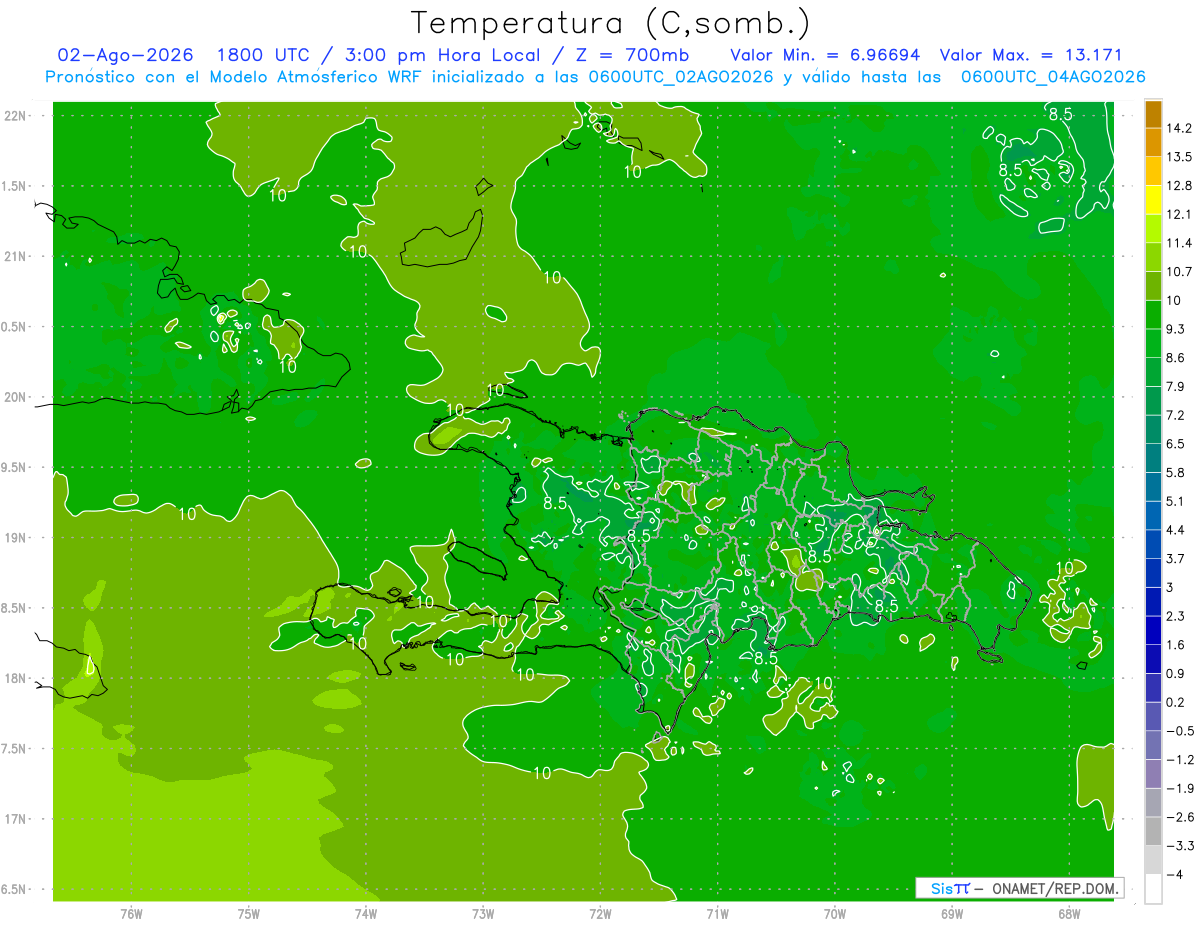Screen dimensions: 1200x927
Task: Click the '70W' longitude axis label
Action: click(x=835, y=913)
